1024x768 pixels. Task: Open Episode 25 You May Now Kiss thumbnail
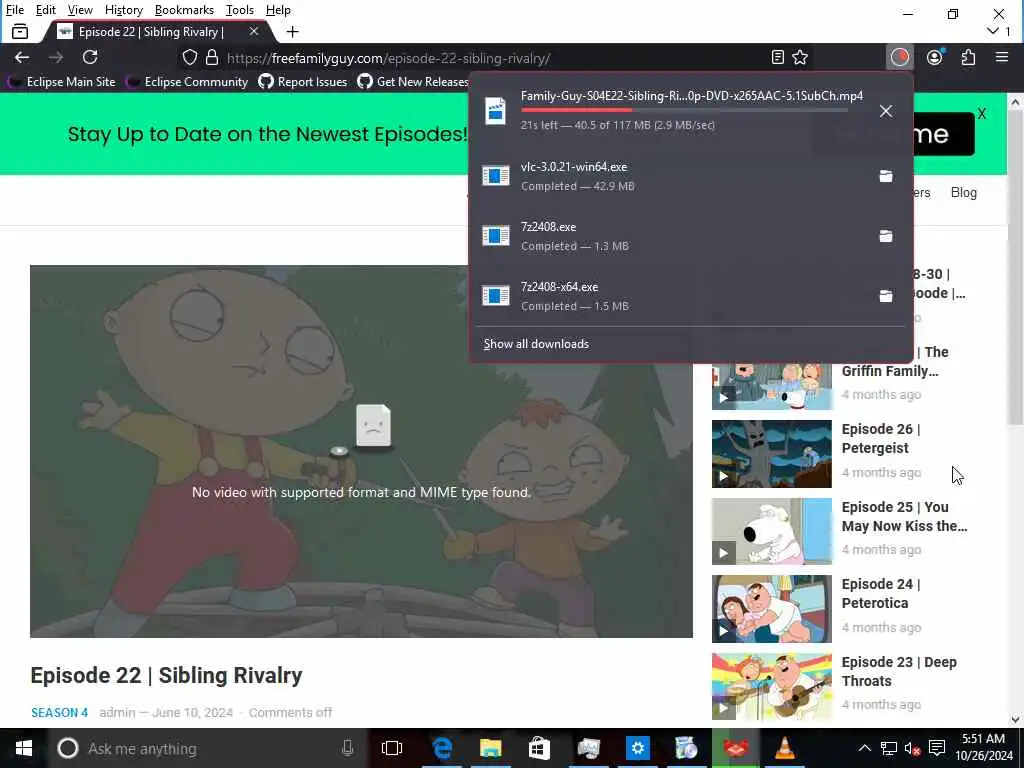point(771,531)
